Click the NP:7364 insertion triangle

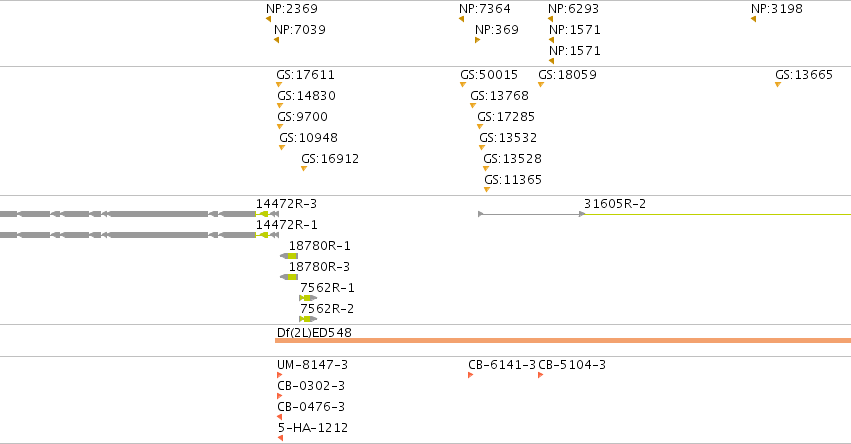pyautogui.click(x=461, y=19)
